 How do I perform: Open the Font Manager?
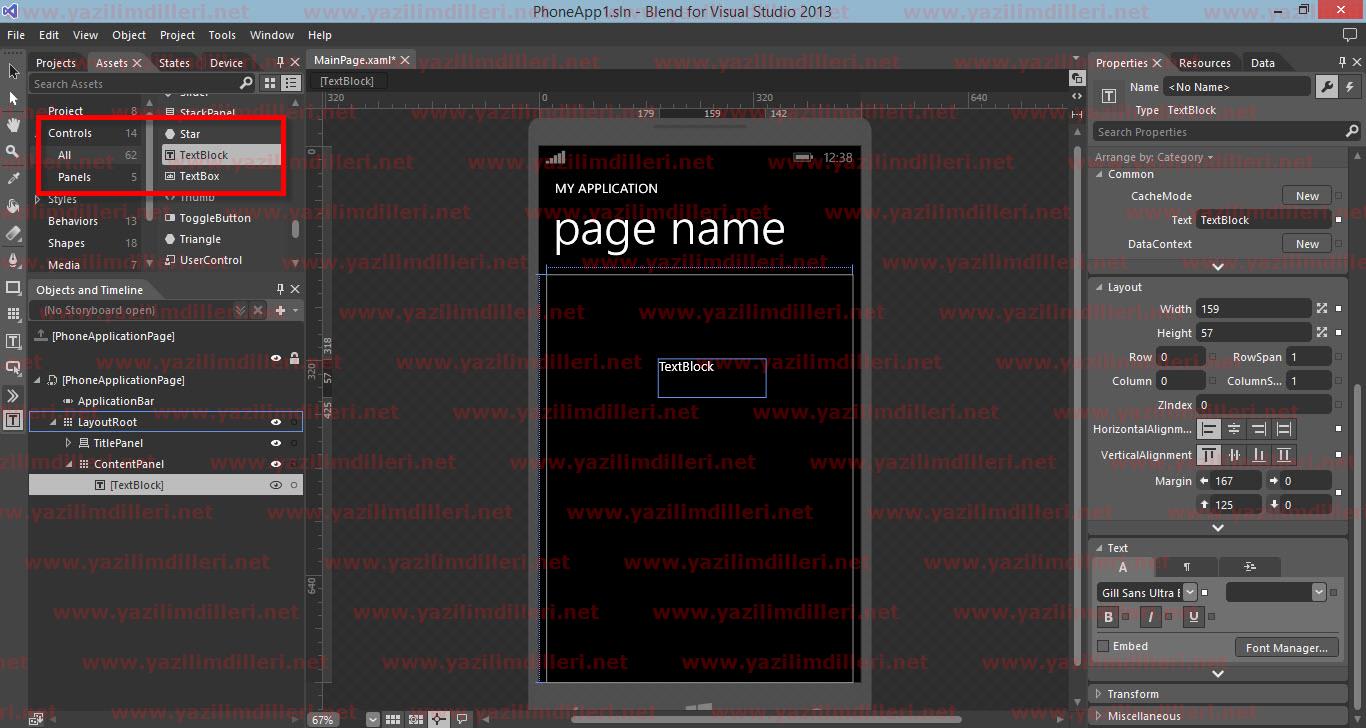(x=1286, y=648)
